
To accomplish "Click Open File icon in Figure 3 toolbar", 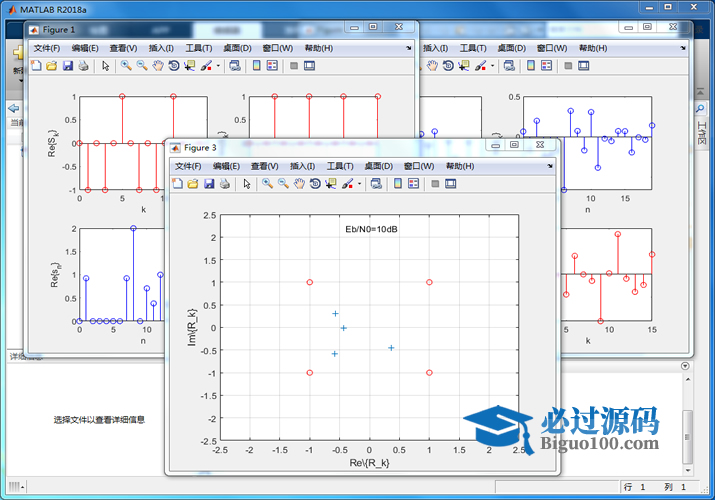I will [193, 184].
